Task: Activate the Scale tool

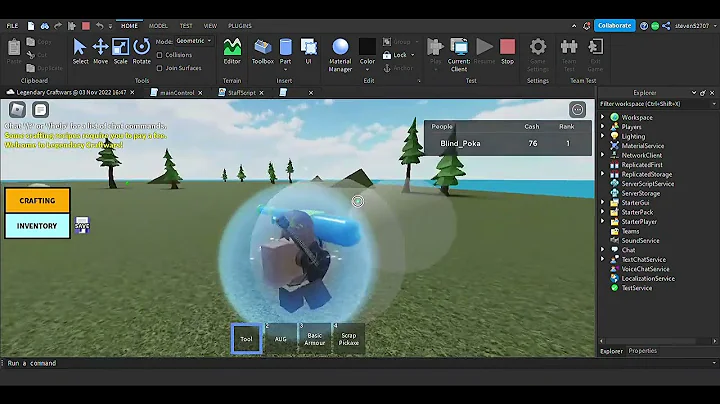Action: click(x=120, y=51)
